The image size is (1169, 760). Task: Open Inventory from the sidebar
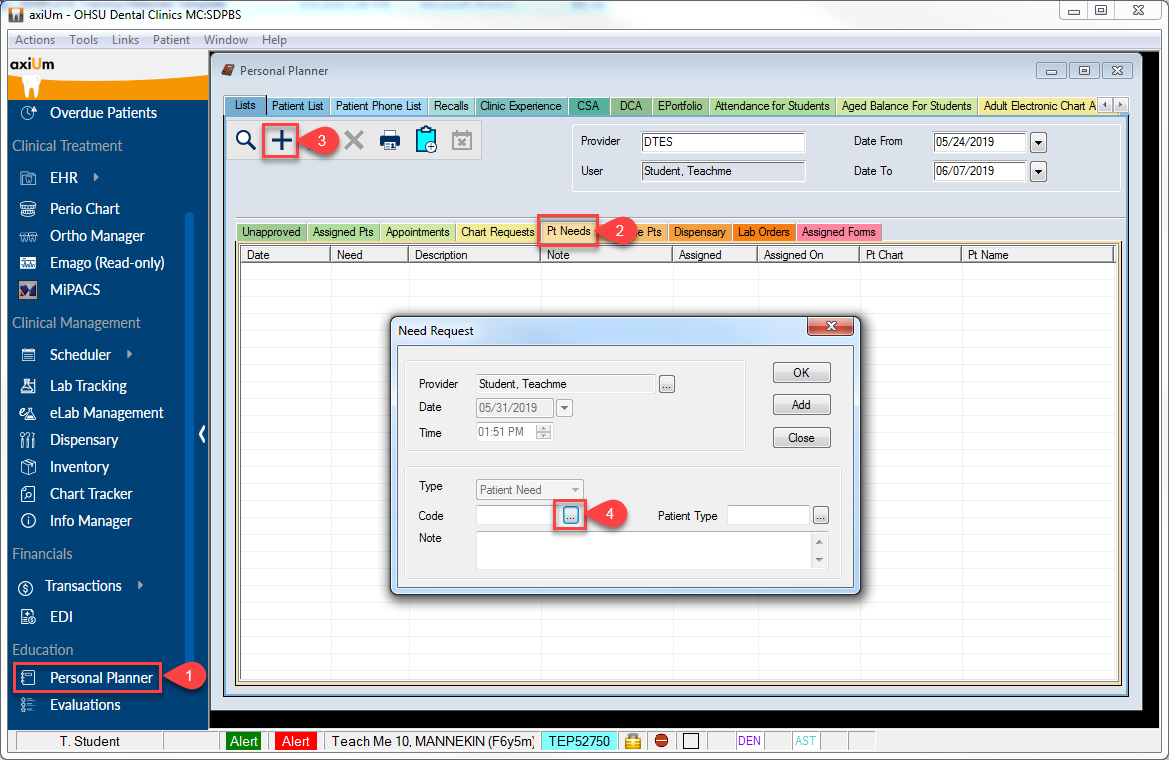click(79, 467)
